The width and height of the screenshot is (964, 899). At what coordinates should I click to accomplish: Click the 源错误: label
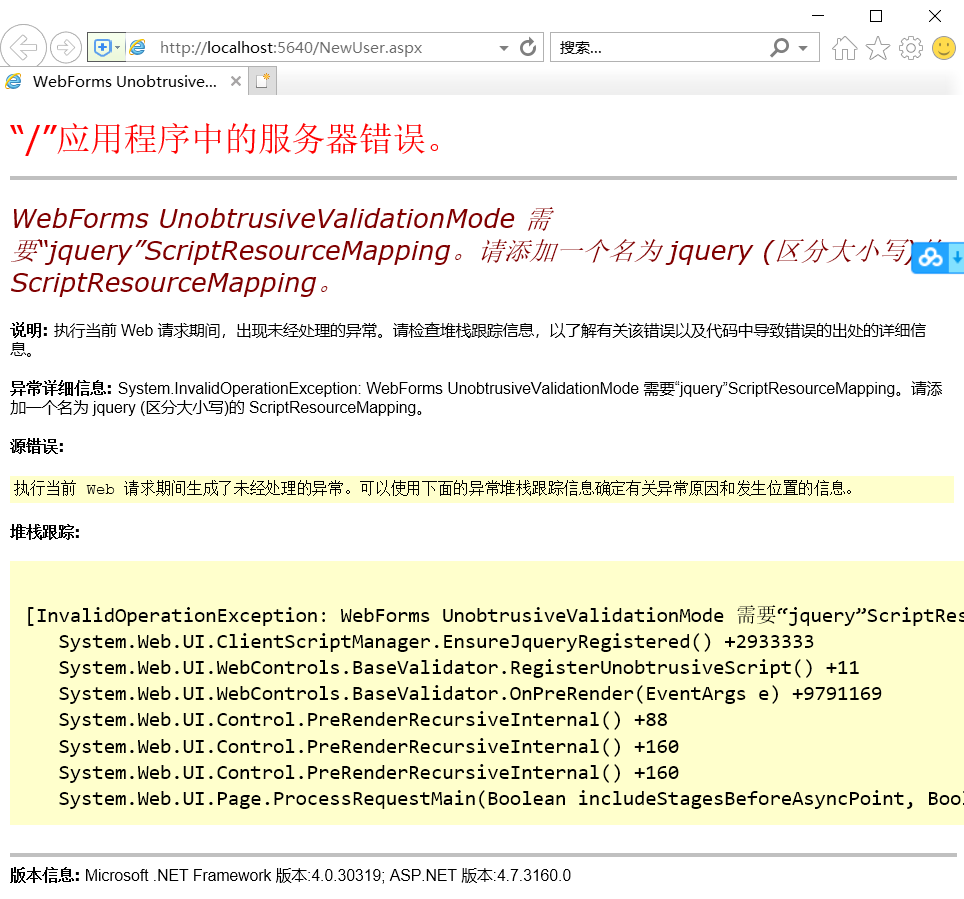[36, 446]
